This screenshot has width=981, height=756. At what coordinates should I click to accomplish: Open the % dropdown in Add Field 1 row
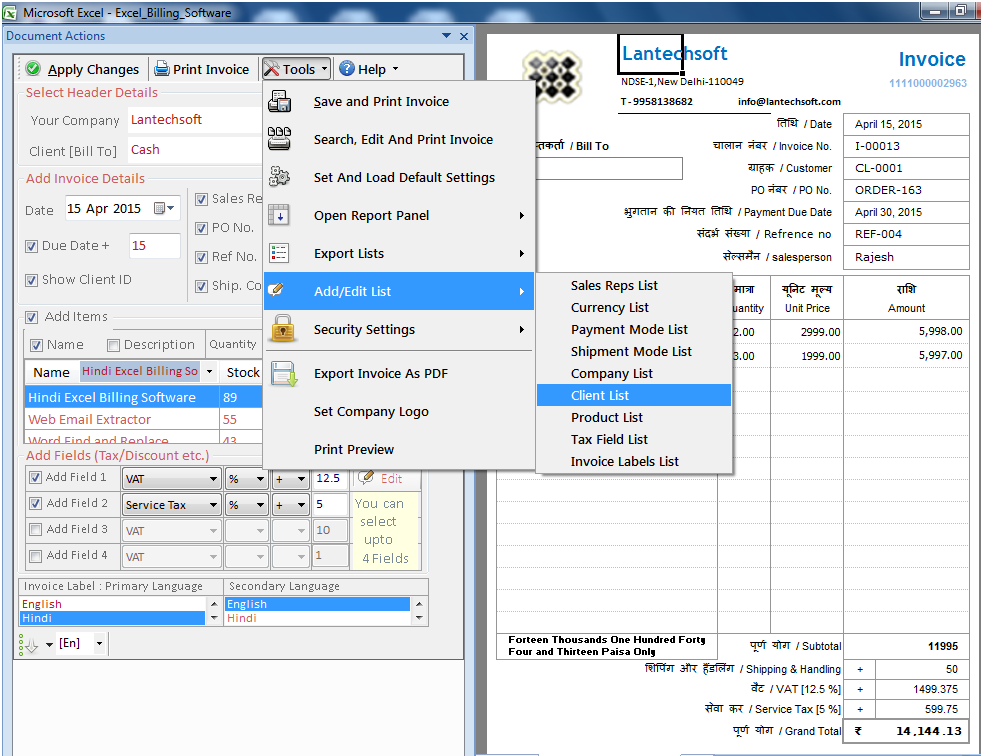point(261,479)
